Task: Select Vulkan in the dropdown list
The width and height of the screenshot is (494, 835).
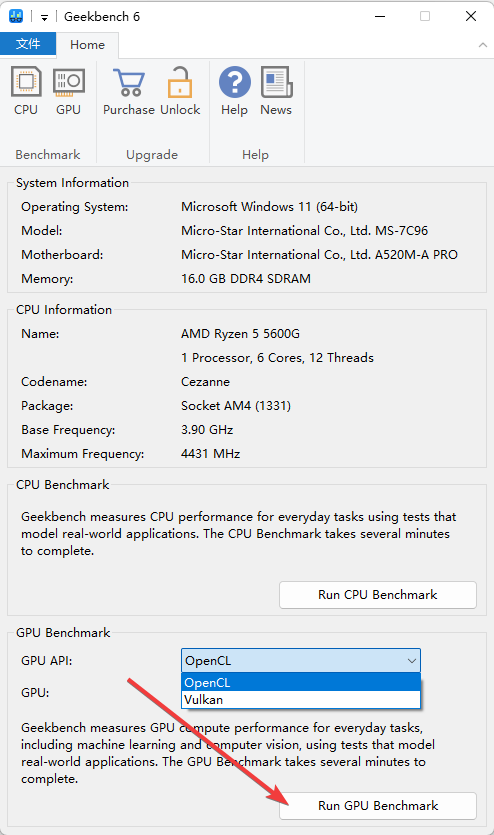Action: [x=301, y=699]
